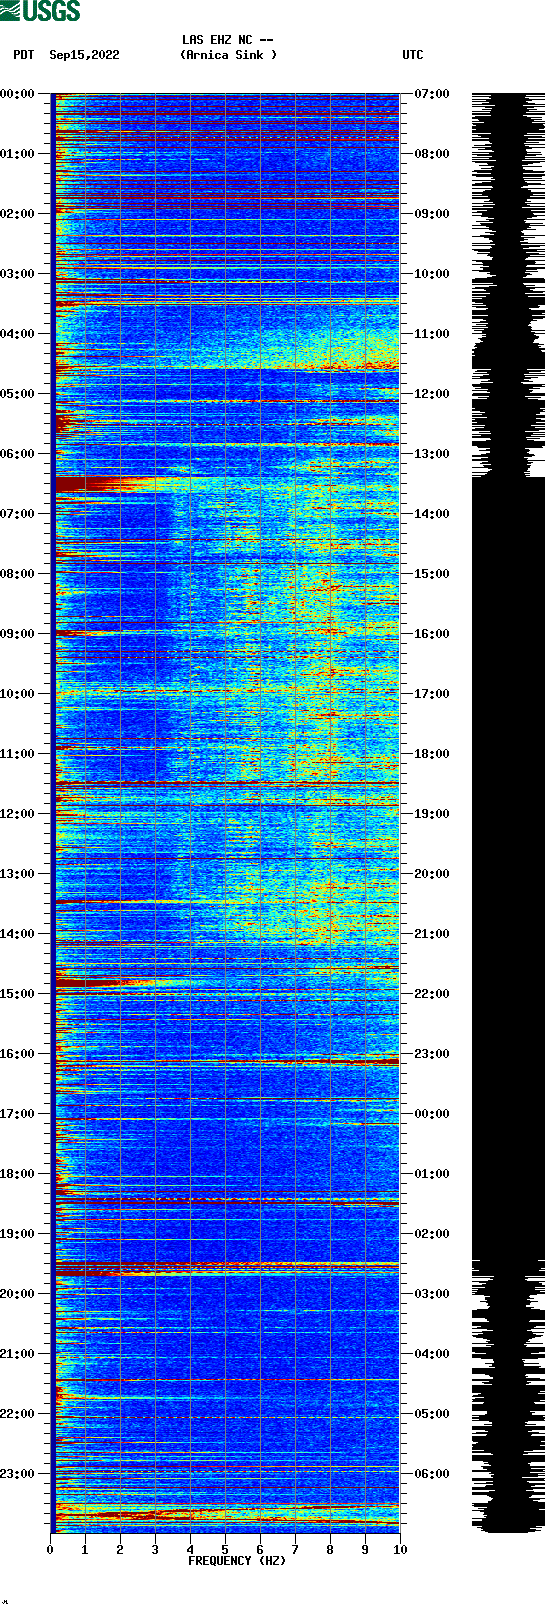
Task: Click frequency axis tick label 9
Action: coord(365,1550)
